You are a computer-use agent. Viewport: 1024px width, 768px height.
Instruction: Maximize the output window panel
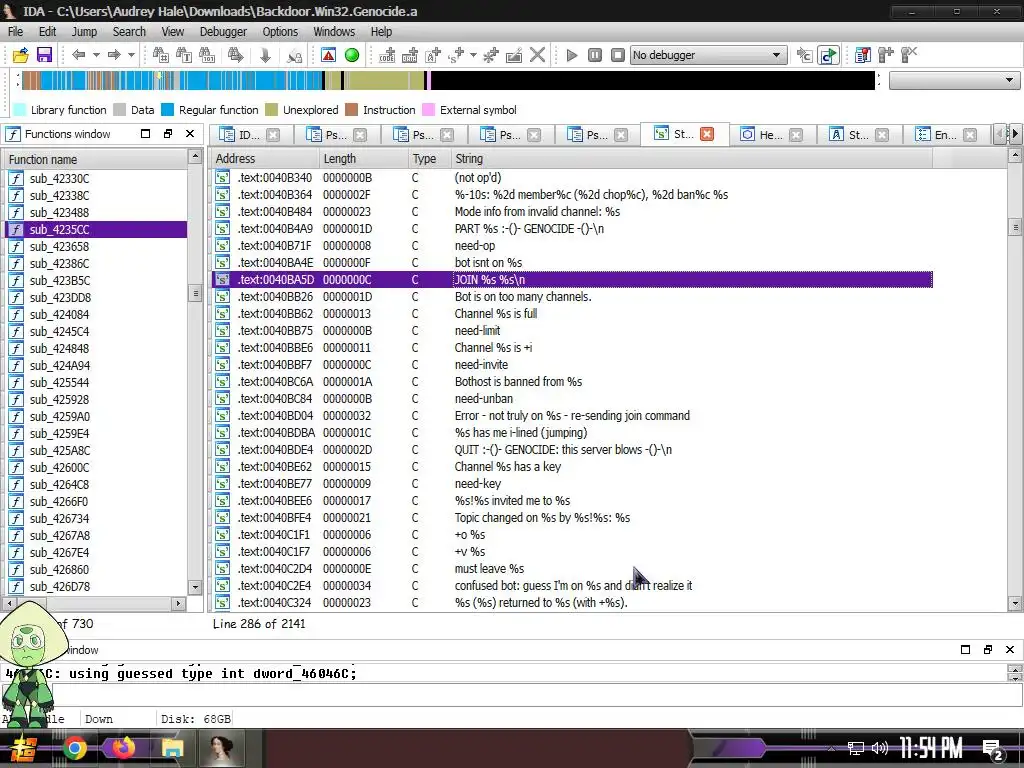tap(965, 649)
